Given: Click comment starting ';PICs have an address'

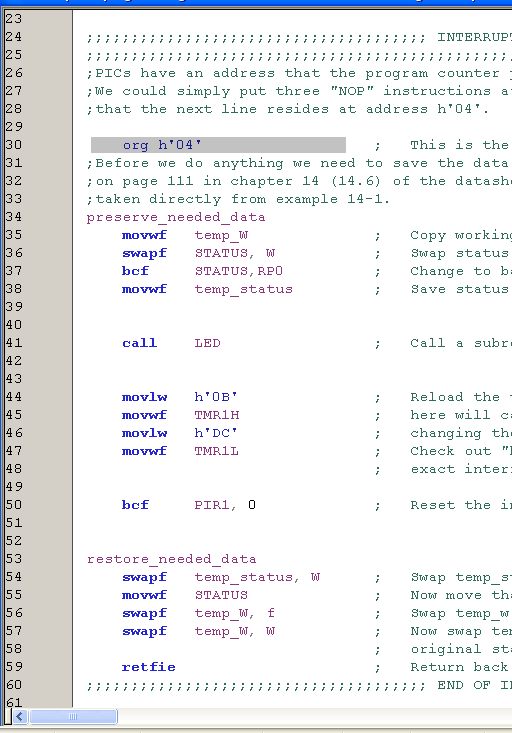Looking at the screenshot, I should click(x=298, y=73).
